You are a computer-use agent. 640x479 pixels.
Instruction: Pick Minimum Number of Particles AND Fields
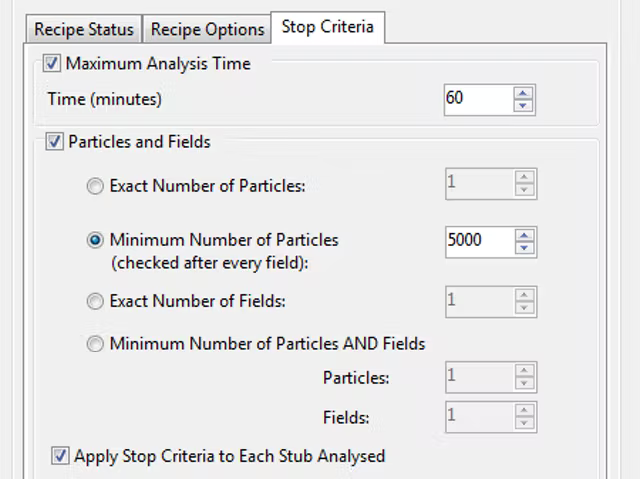(x=95, y=344)
